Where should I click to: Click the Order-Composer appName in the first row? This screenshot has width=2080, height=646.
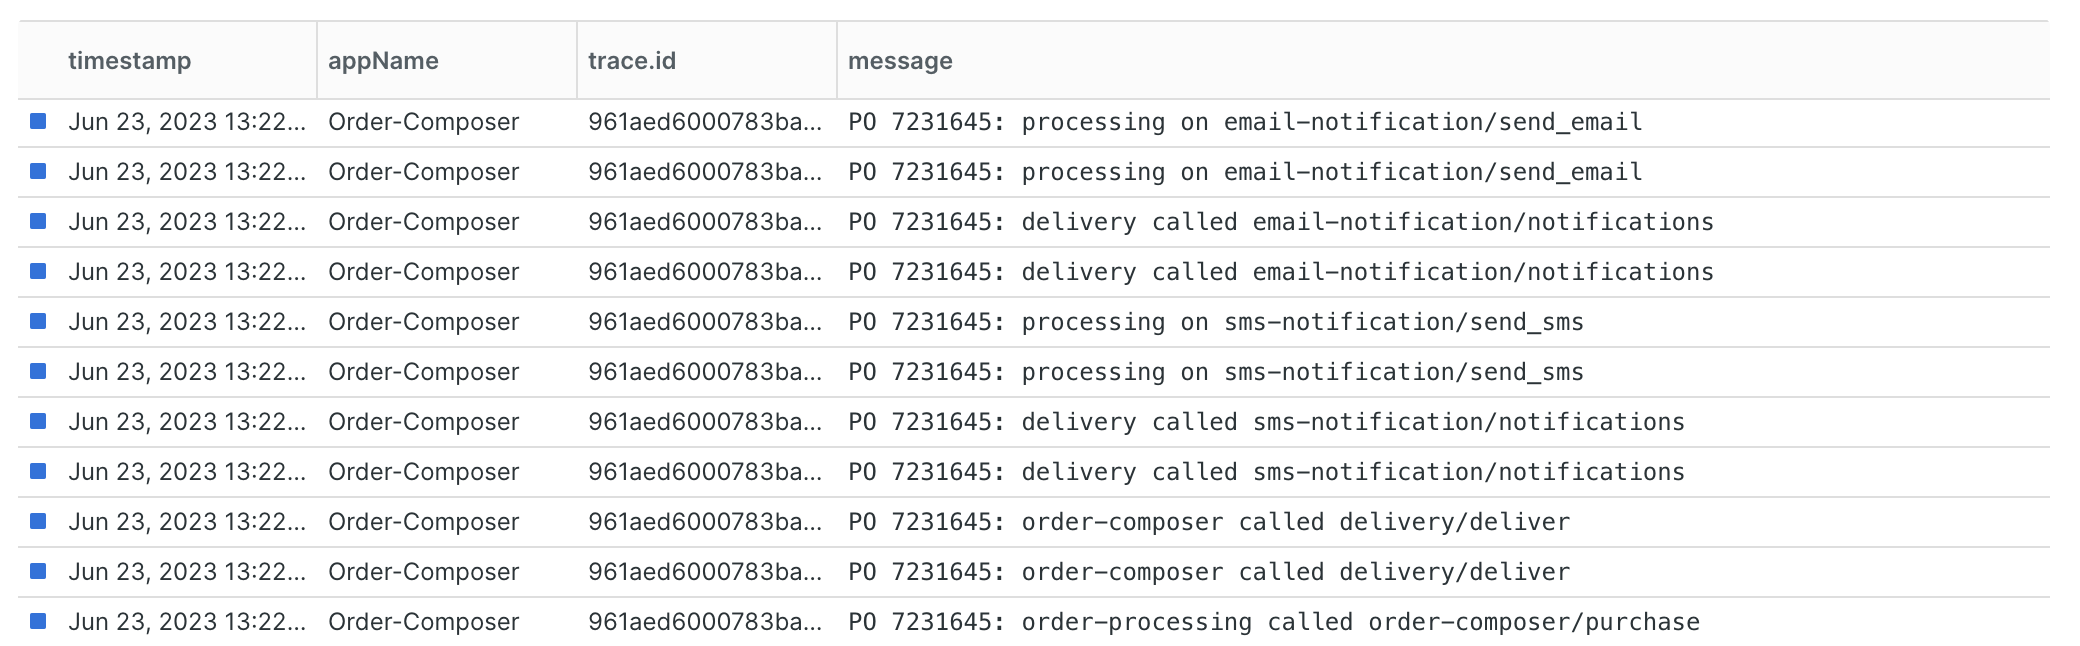click(x=424, y=122)
